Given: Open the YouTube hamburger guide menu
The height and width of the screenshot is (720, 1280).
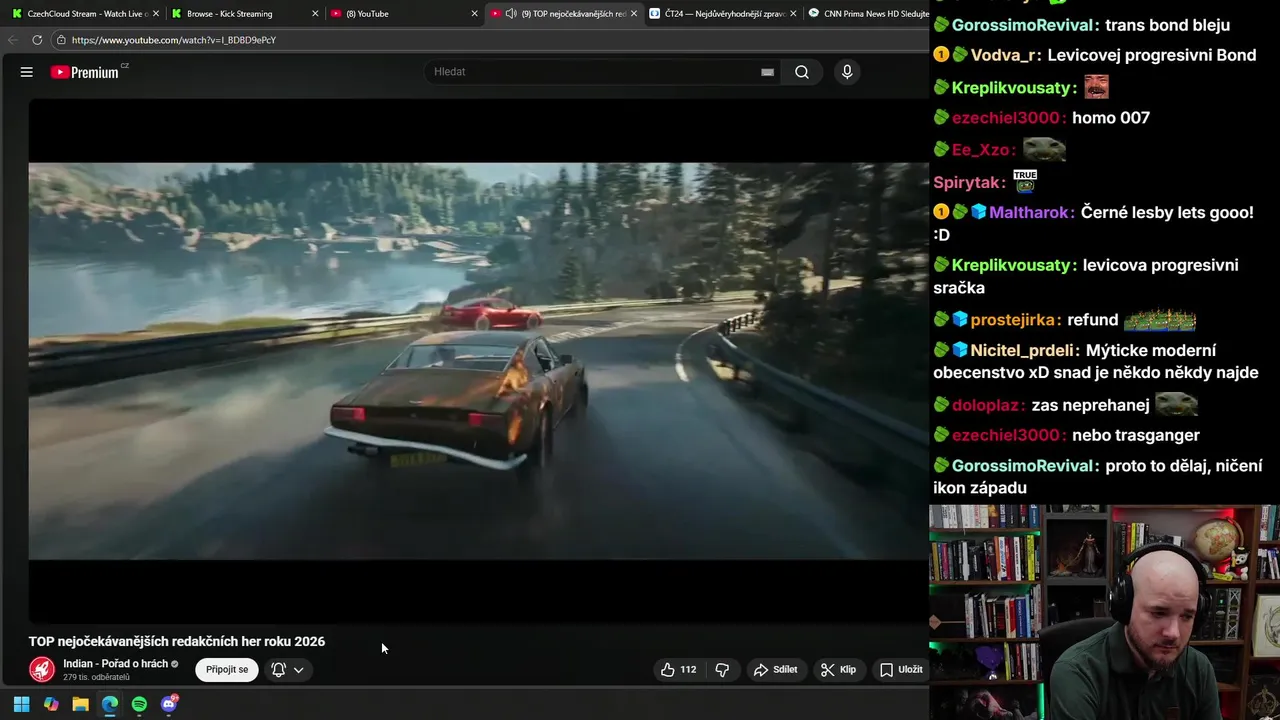Looking at the screenshot, I should coord(27,72).
